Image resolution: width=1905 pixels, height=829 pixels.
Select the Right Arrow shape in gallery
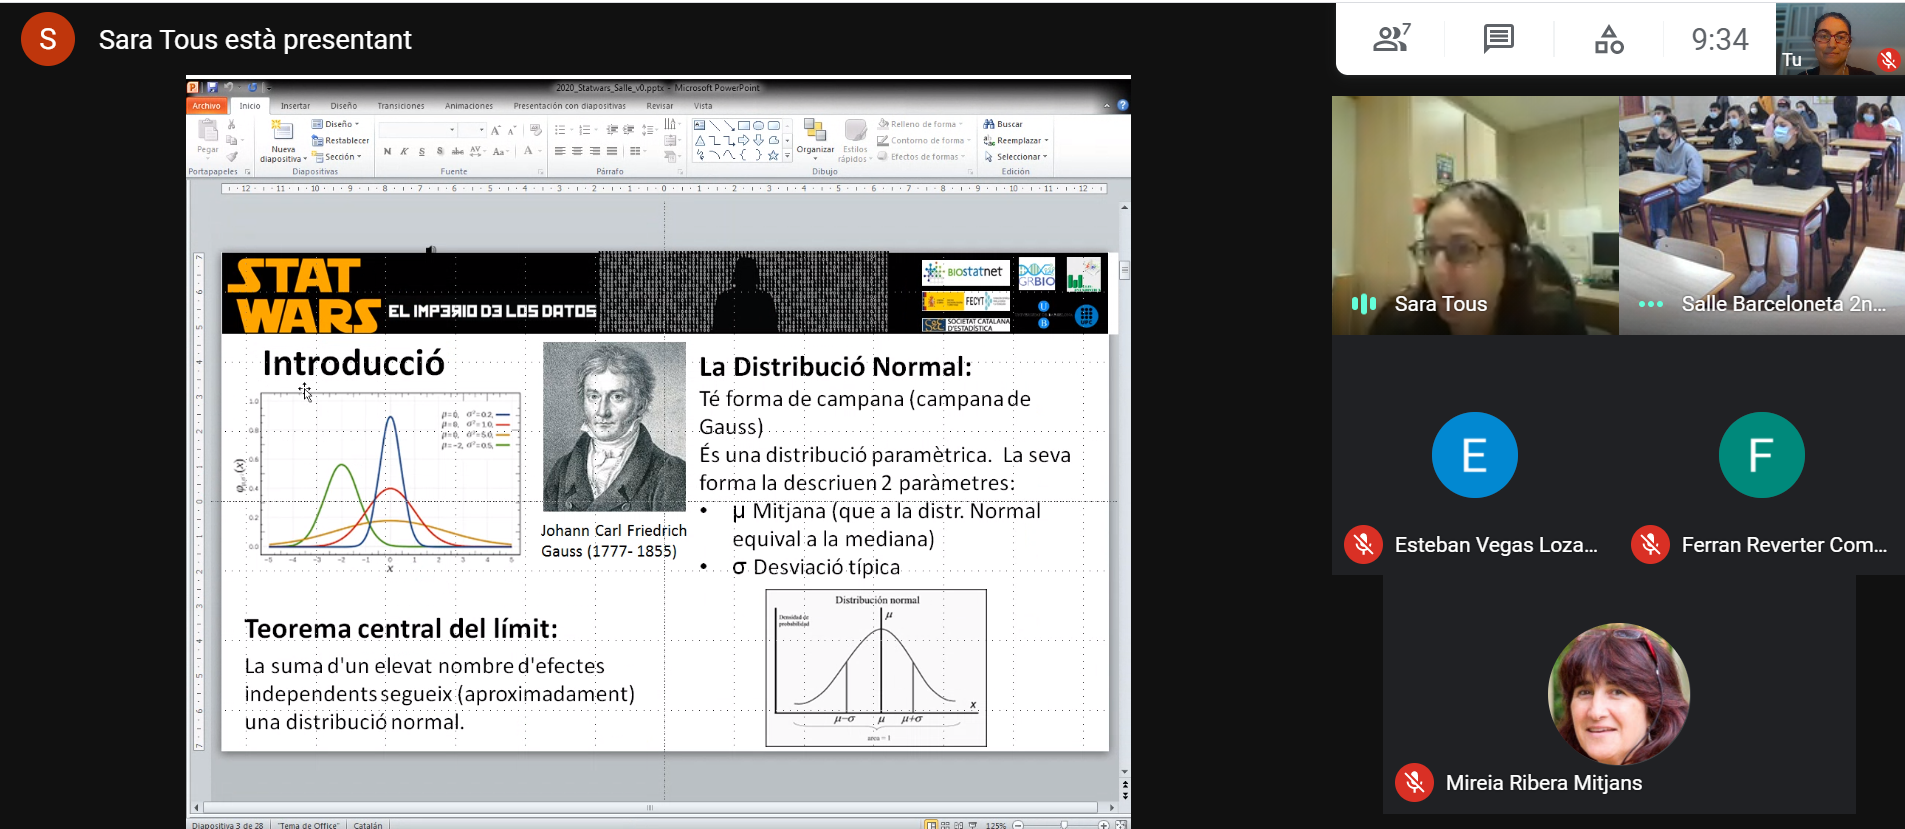[x=744, y=140]
